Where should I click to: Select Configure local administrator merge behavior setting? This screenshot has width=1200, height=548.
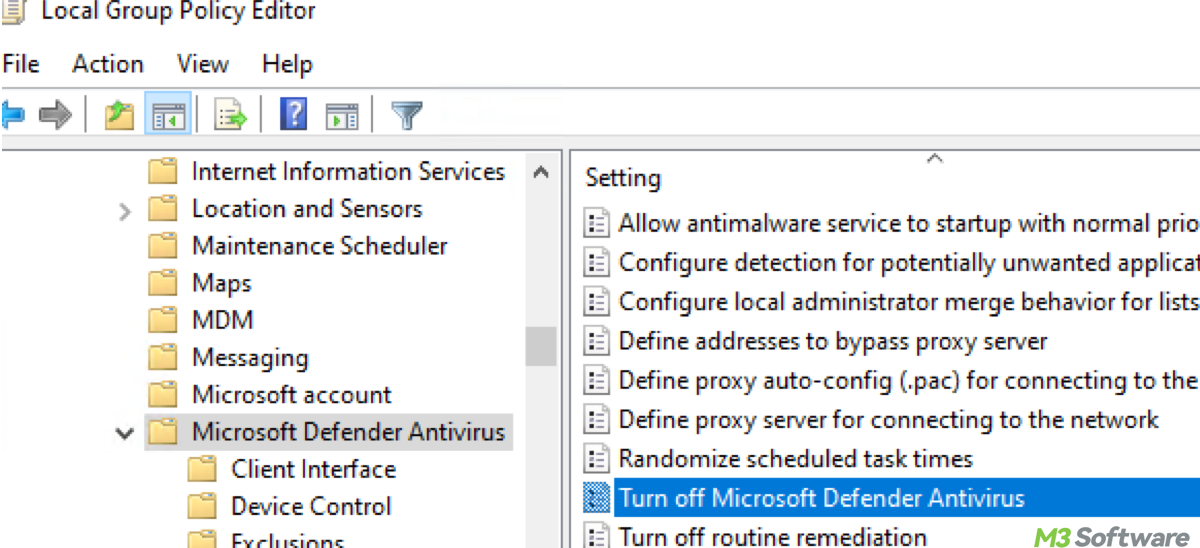point(908,301)
